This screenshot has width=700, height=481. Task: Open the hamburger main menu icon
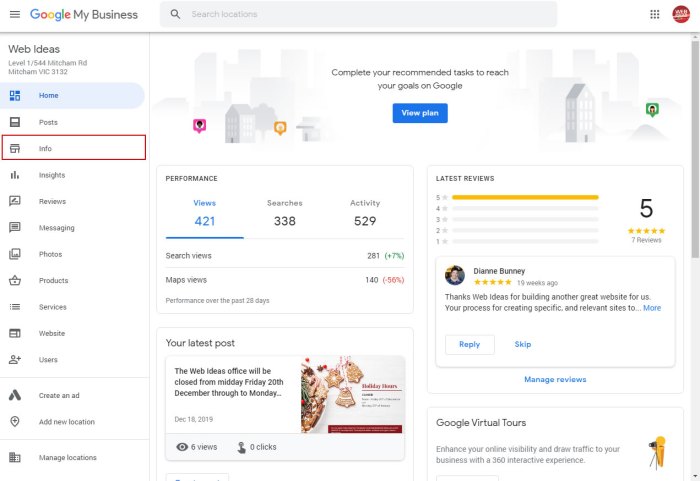(x=14, y=15)
